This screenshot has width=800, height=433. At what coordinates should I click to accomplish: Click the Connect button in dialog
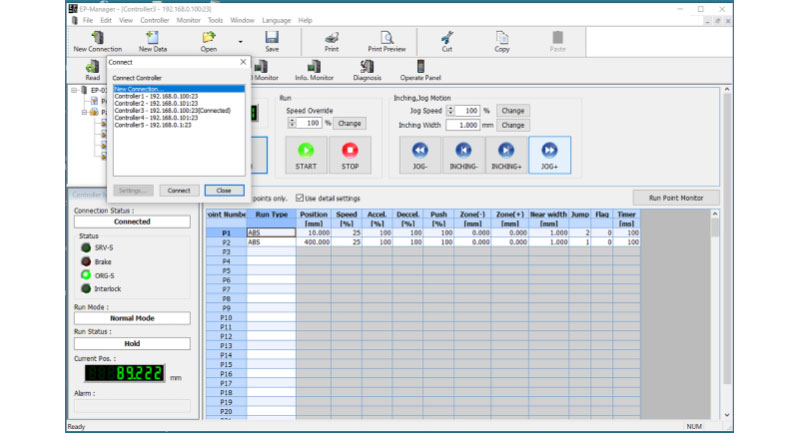coord(179,190)
